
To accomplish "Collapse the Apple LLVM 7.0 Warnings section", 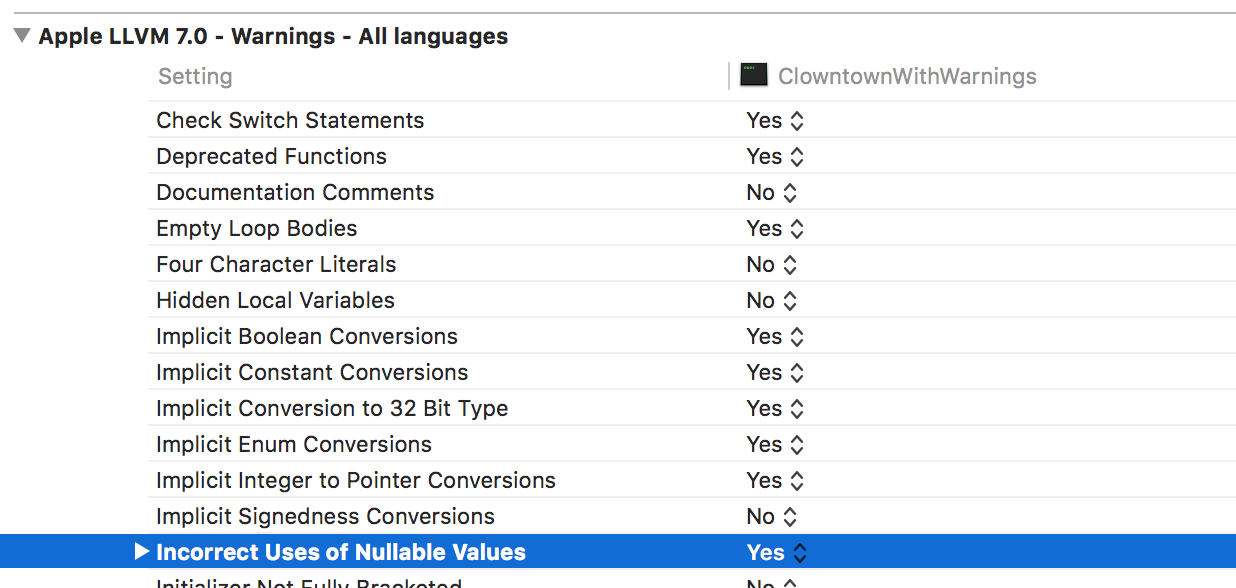I will click(22, 37).
